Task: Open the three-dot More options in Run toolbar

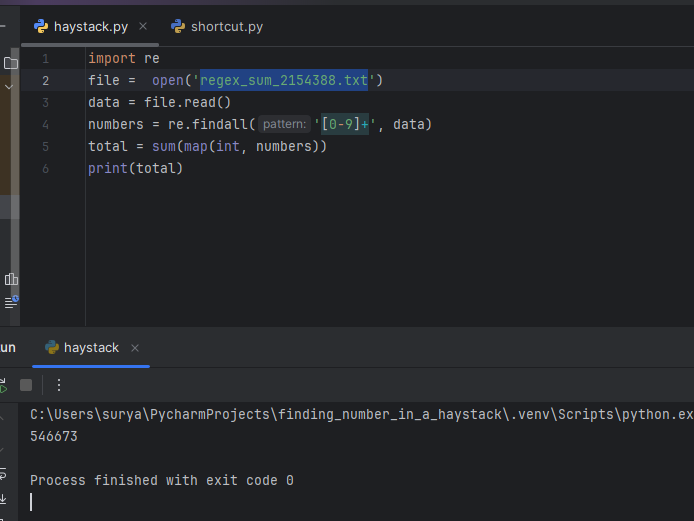Action: [x=59, y=385]
